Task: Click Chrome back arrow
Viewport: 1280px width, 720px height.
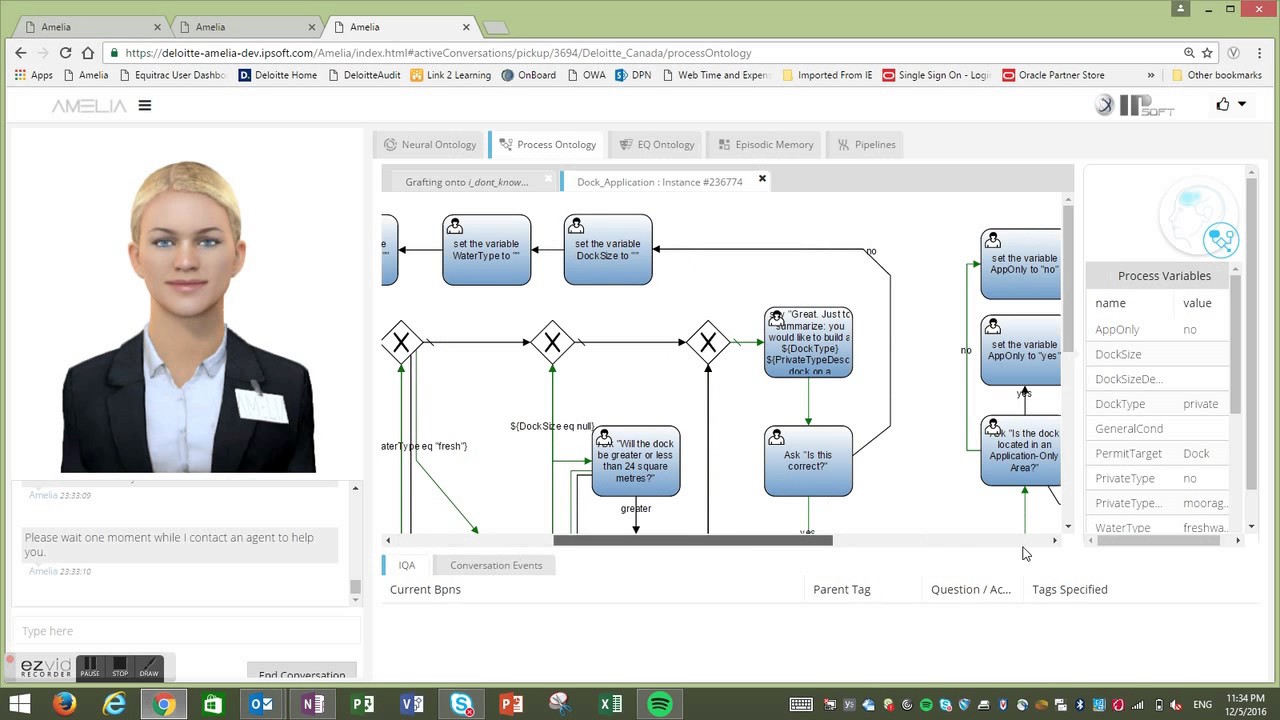Action: point(20,53)
